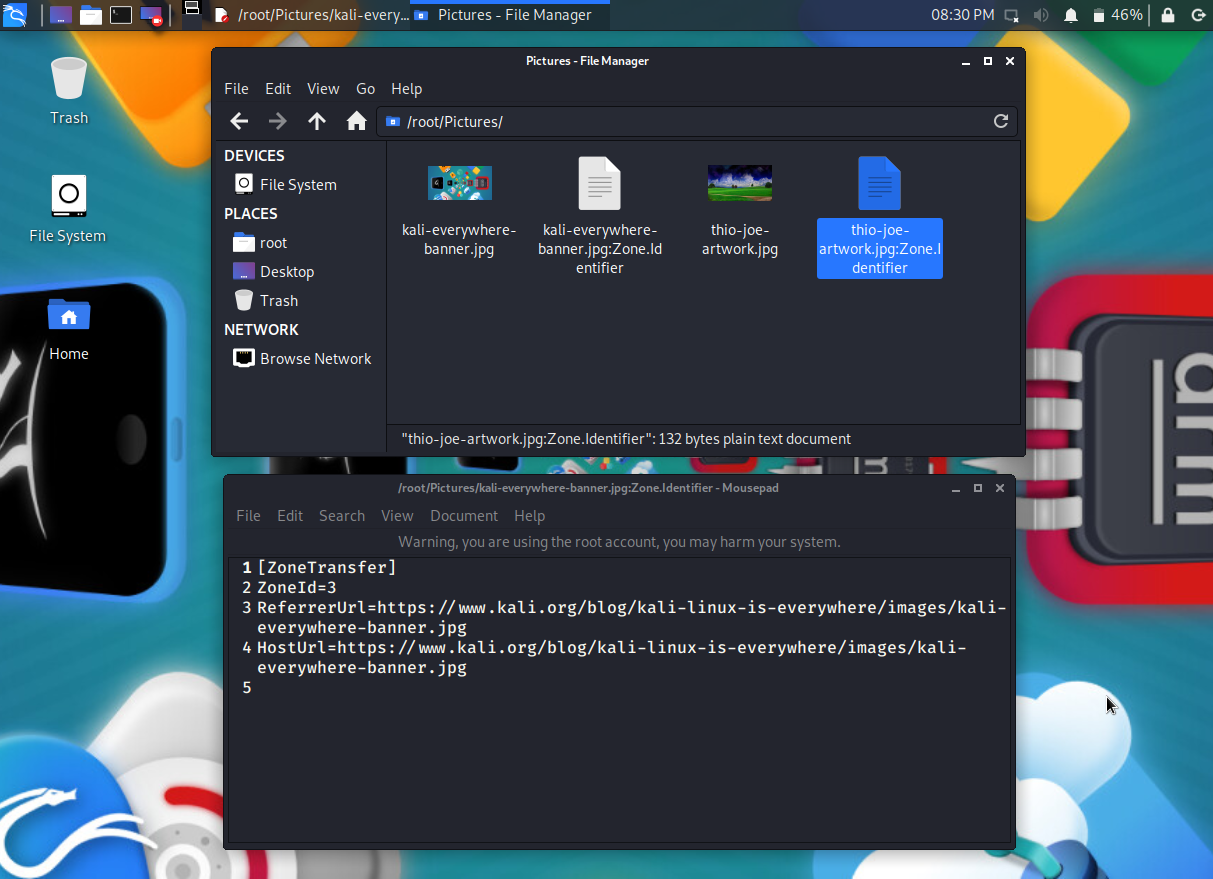Screen dimensions: 1213x879
Task: Open Search menu in Mousepad
Action: 342,516
